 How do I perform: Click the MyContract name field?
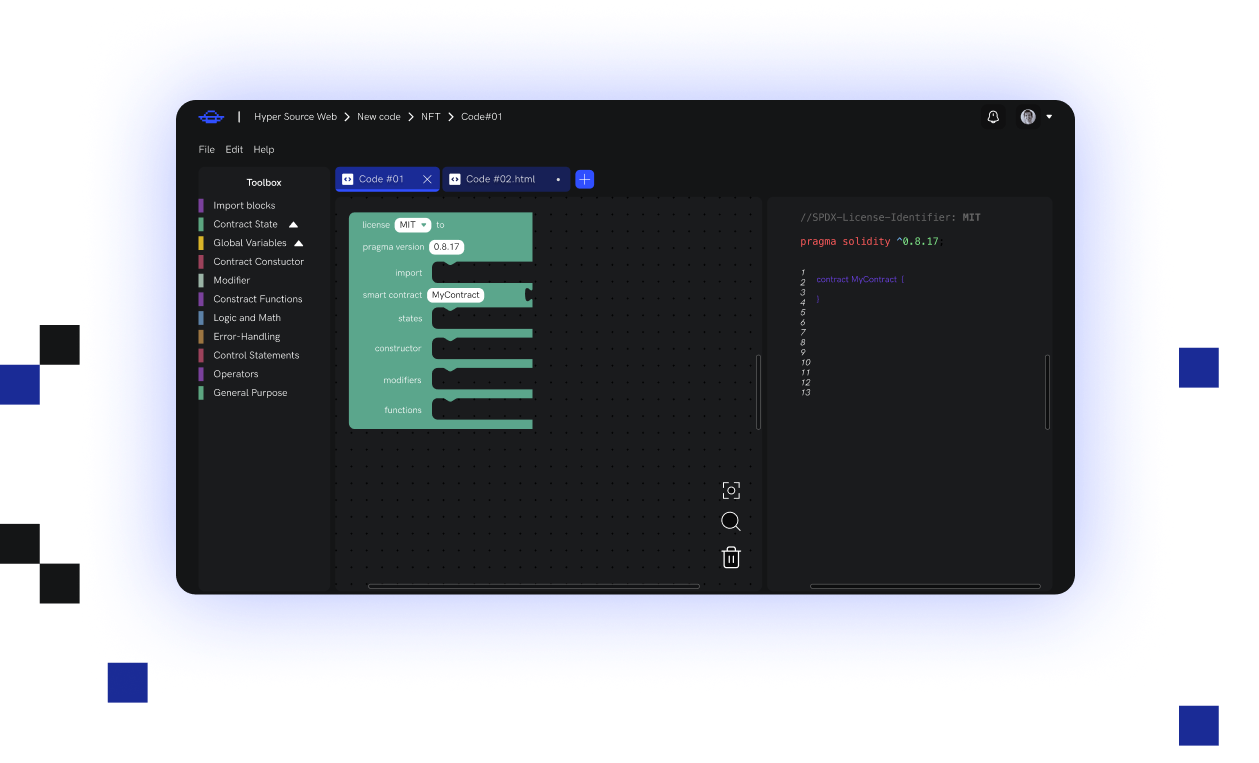[455, 295]
